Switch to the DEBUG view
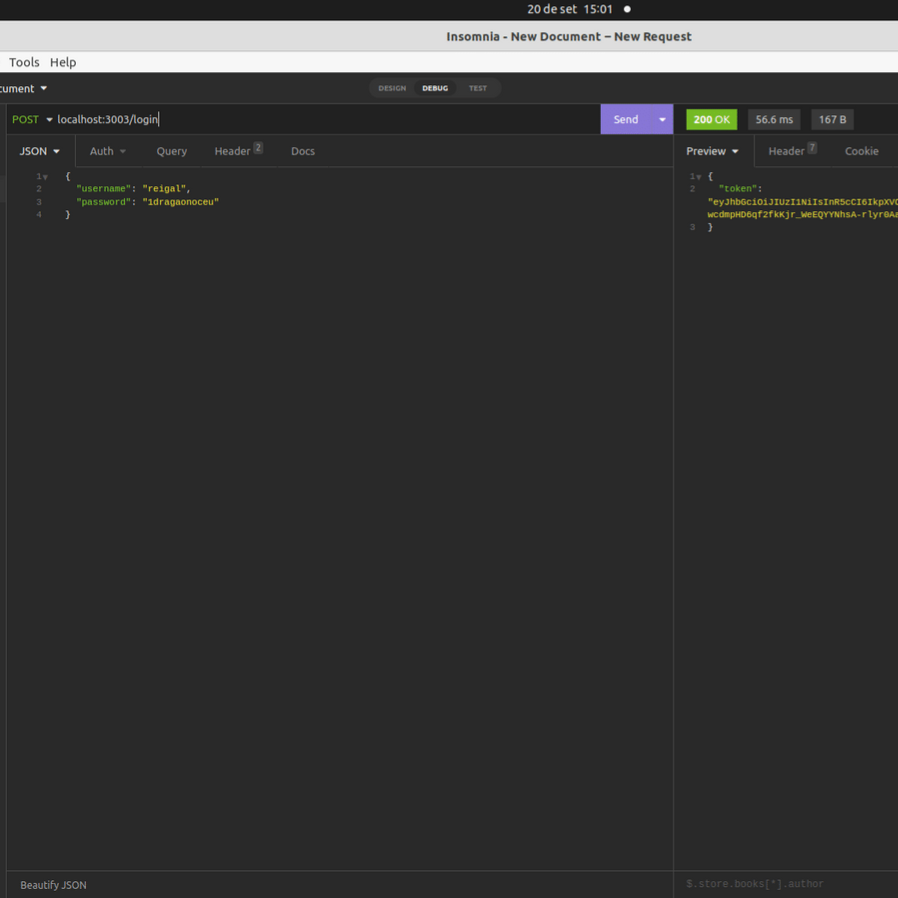 click(x=435, y=88)
